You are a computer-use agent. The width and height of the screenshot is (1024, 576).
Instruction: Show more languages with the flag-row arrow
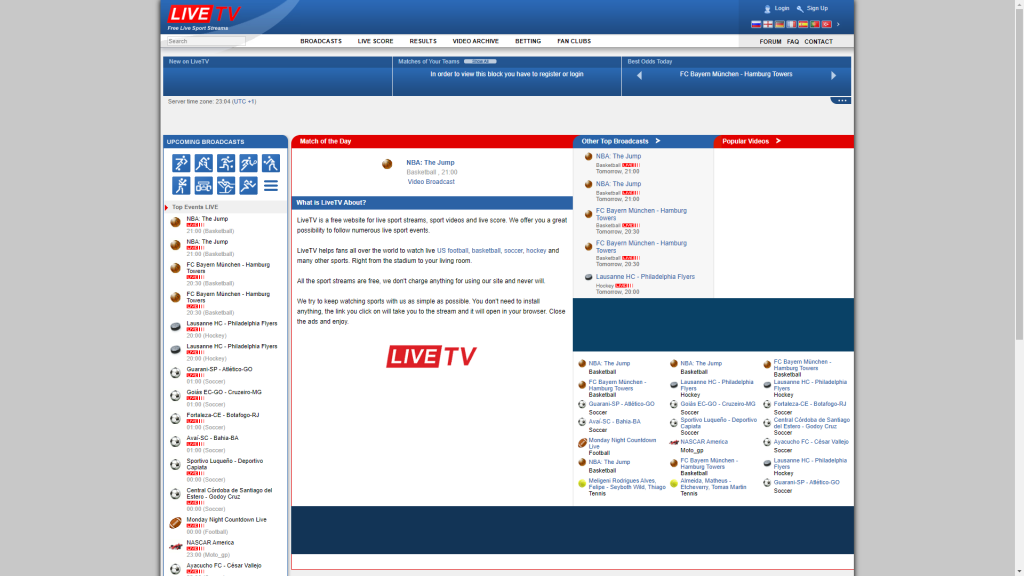point(839,24)
